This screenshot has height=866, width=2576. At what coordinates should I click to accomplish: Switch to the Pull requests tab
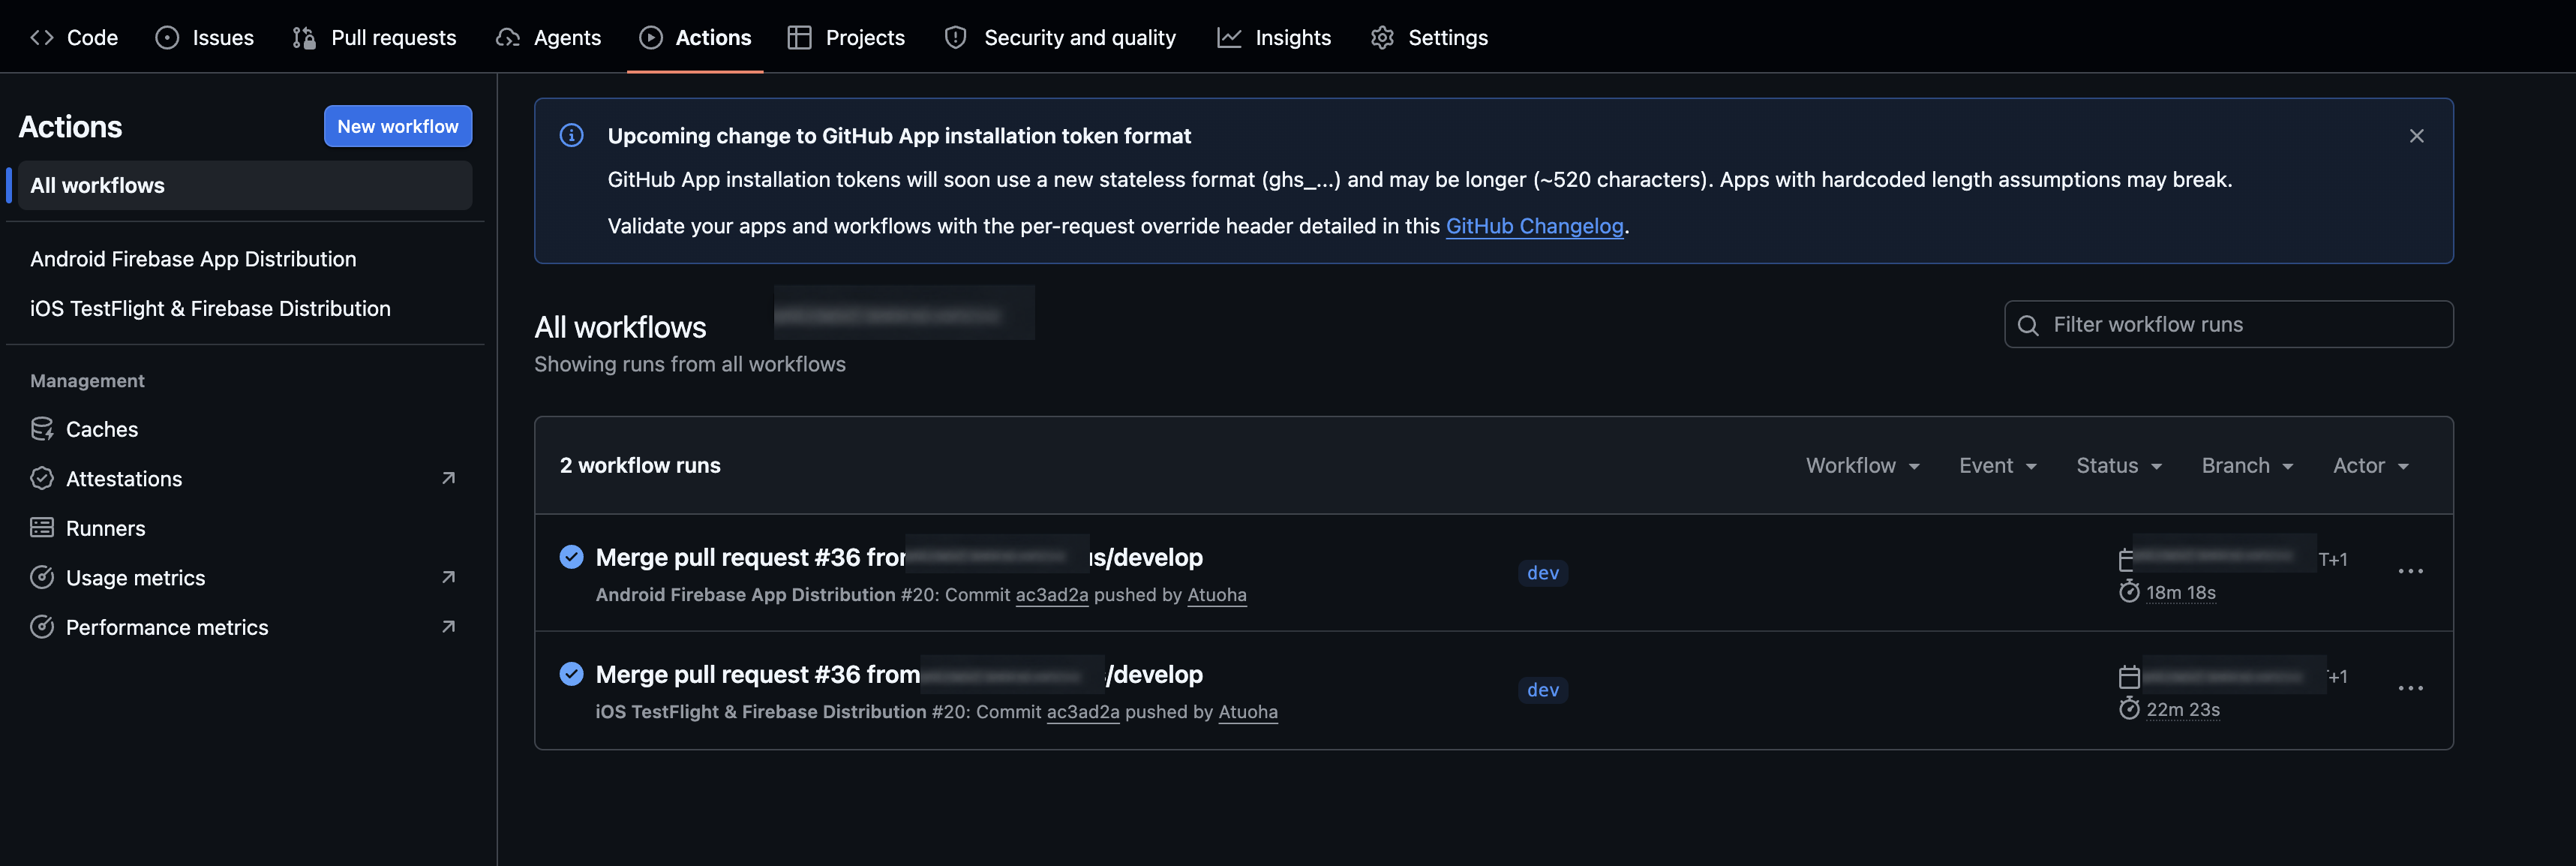[x=375, y=37]
